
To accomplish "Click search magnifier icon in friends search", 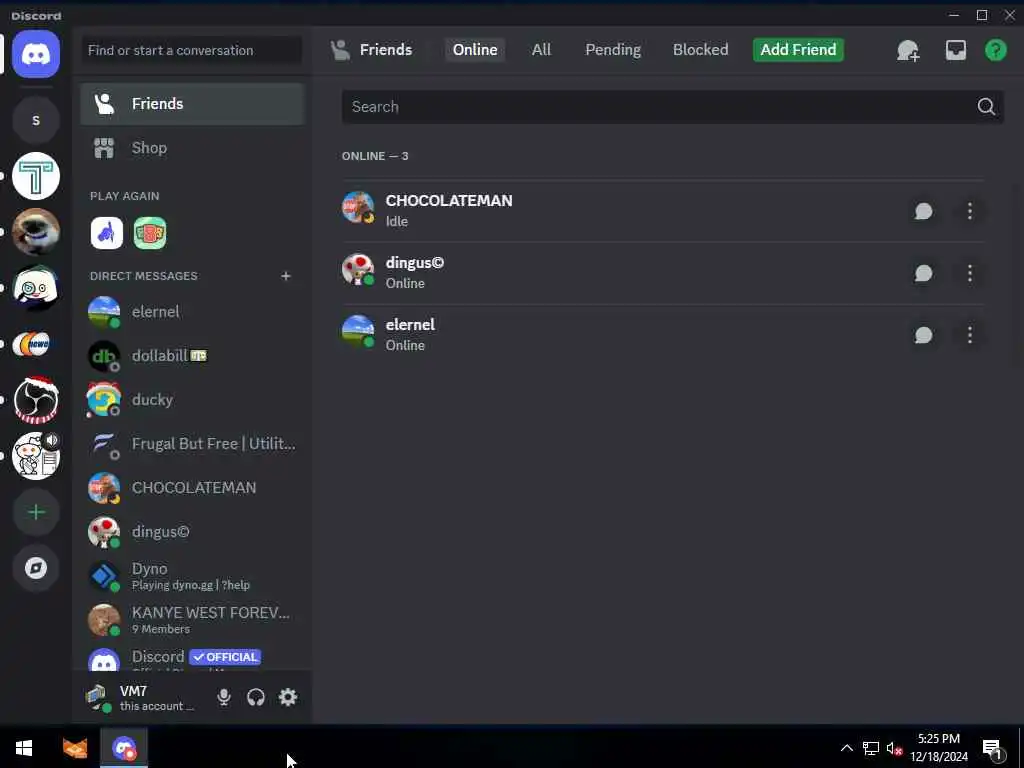I will coord(986,106).
